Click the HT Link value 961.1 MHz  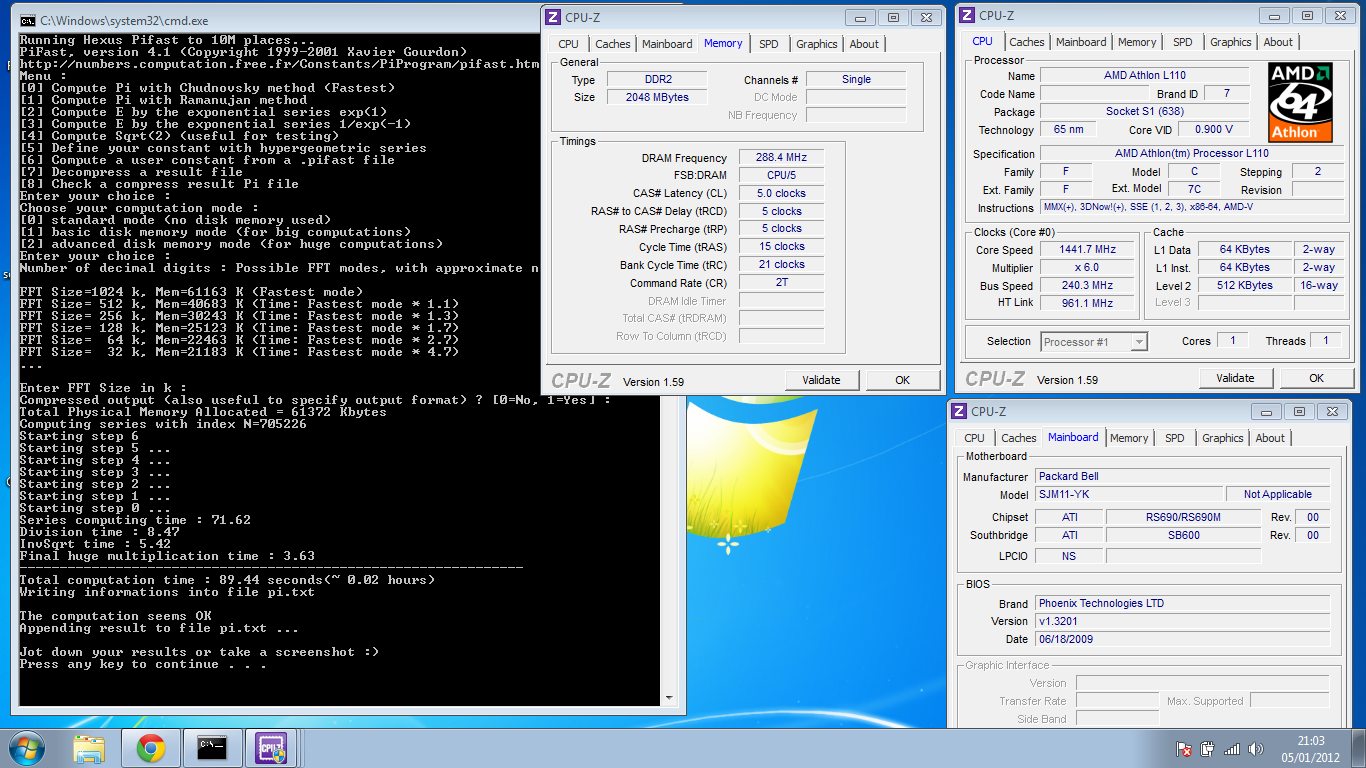1086,304
